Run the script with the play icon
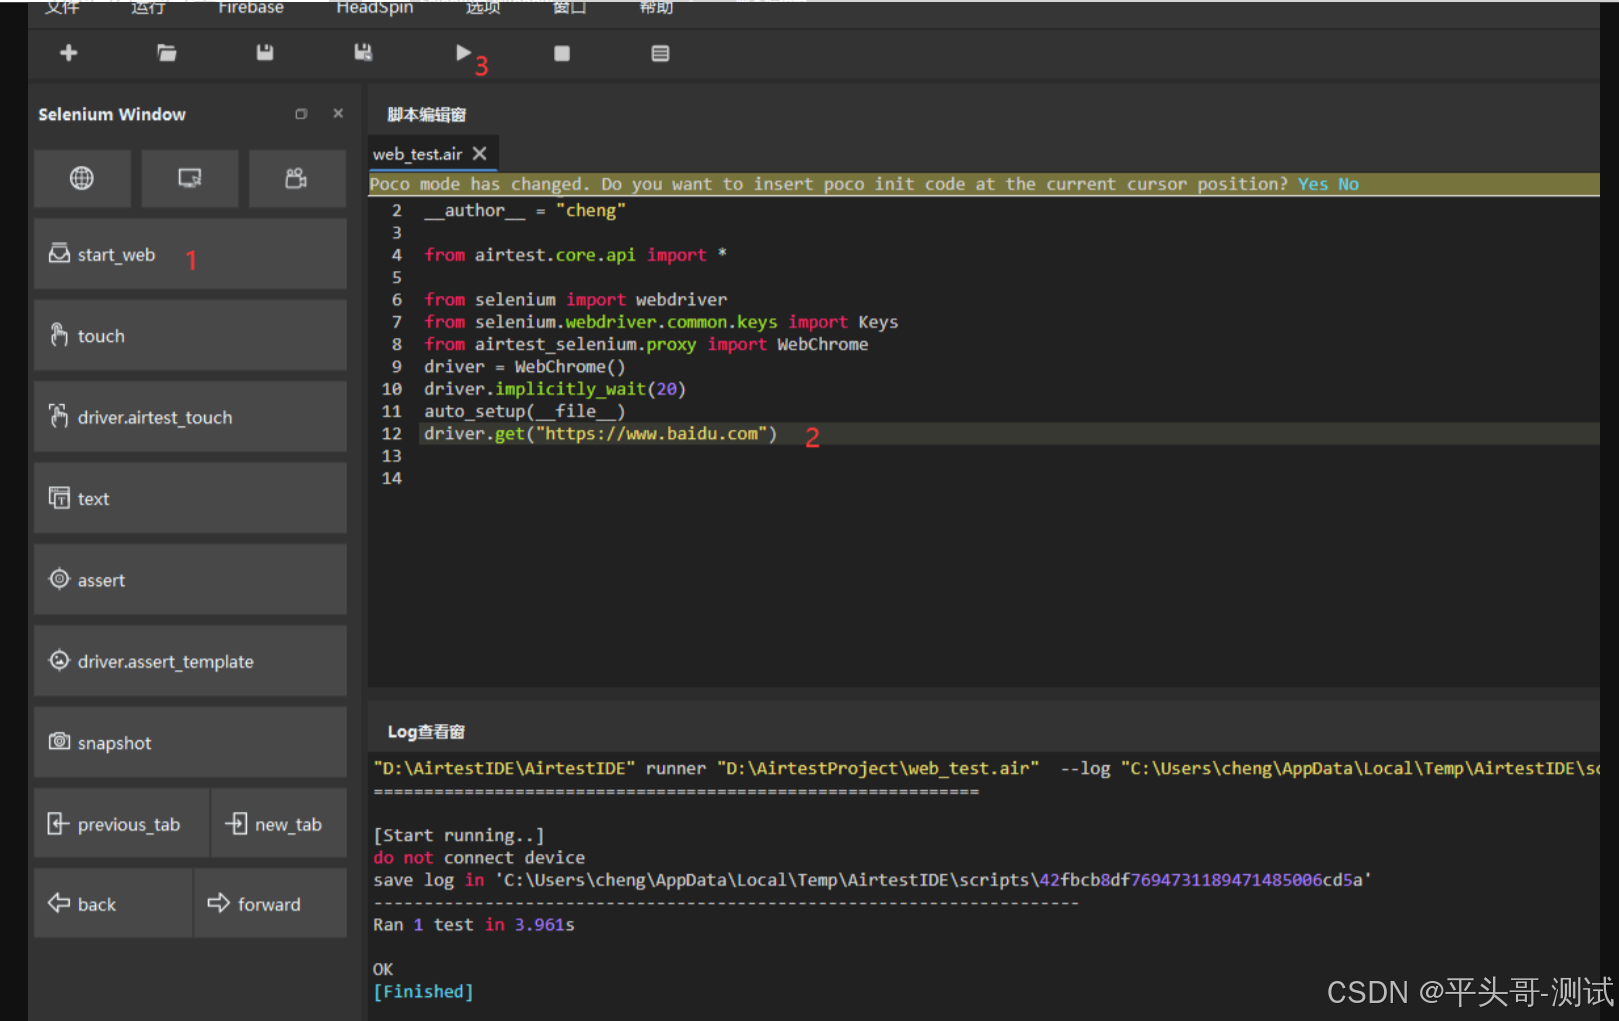The width and height of the screenshot is (1619, 1021). click(463, 52)
